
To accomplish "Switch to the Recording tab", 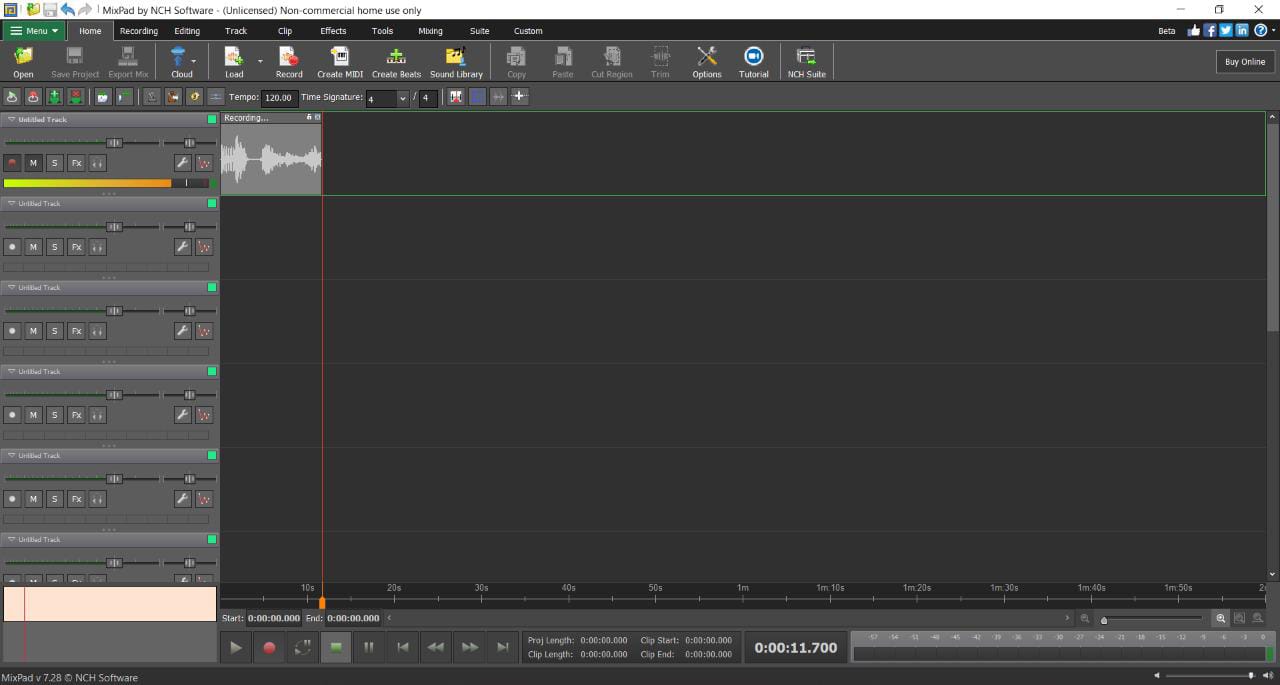I will point(139,31).
